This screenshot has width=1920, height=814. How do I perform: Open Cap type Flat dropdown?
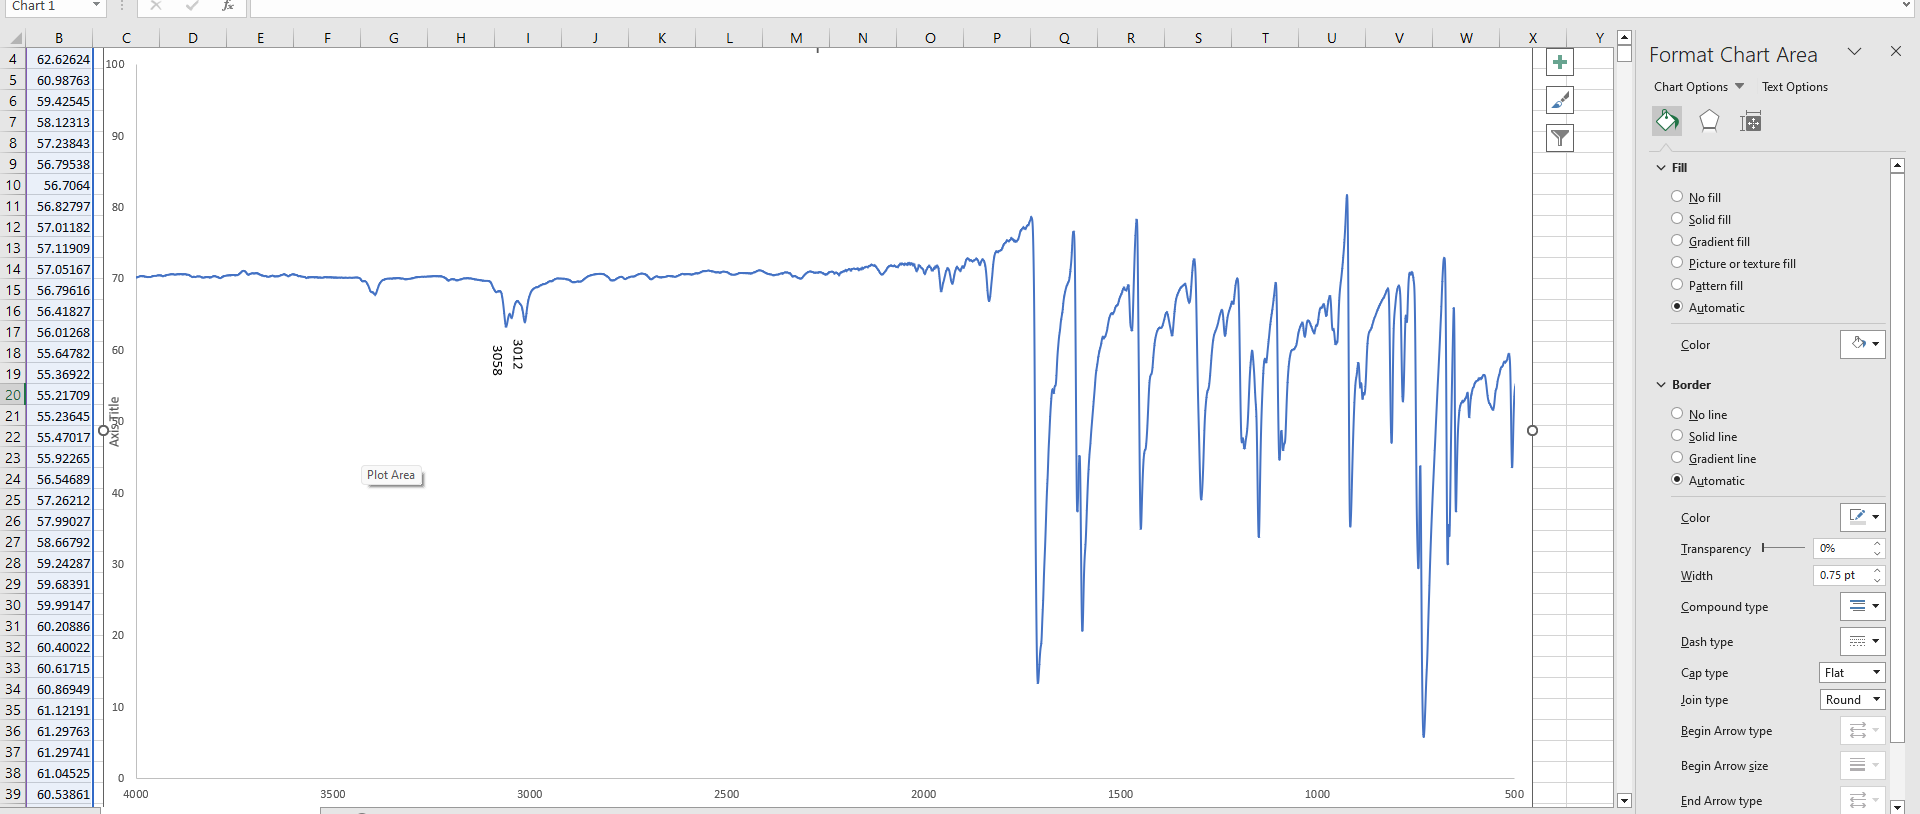point(1852,673)
